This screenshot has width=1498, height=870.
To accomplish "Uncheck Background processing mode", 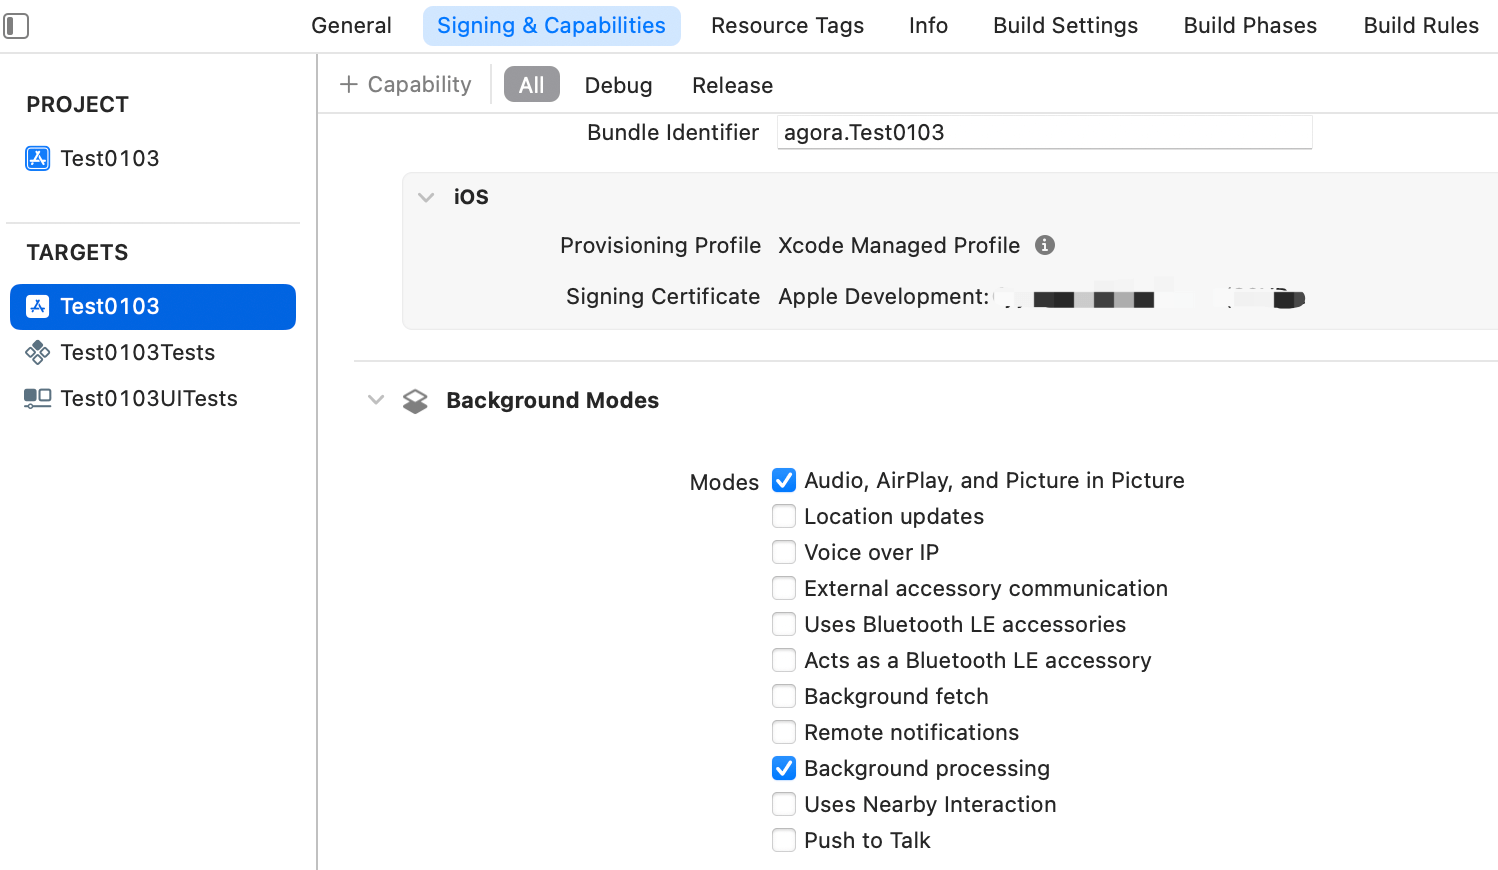I will pos(784,768).
